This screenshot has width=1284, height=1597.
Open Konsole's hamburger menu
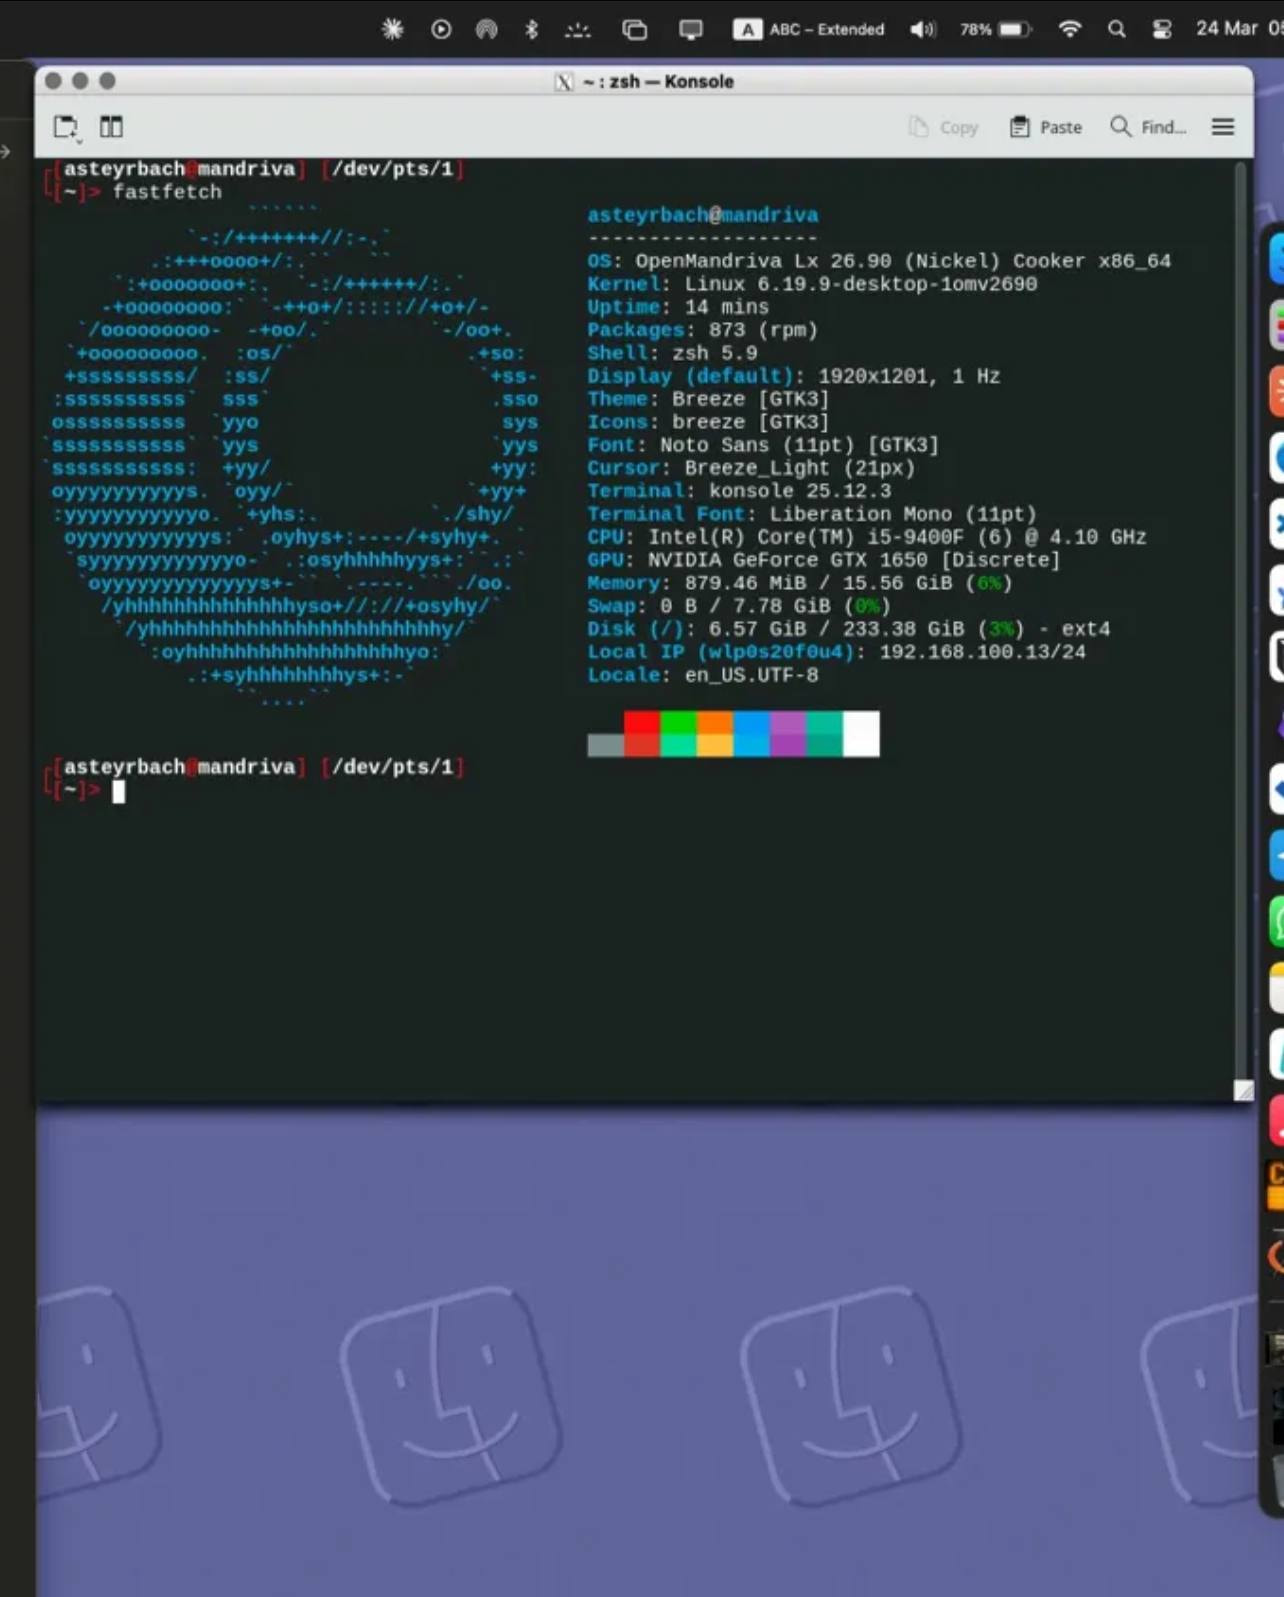coord(1222,127)
